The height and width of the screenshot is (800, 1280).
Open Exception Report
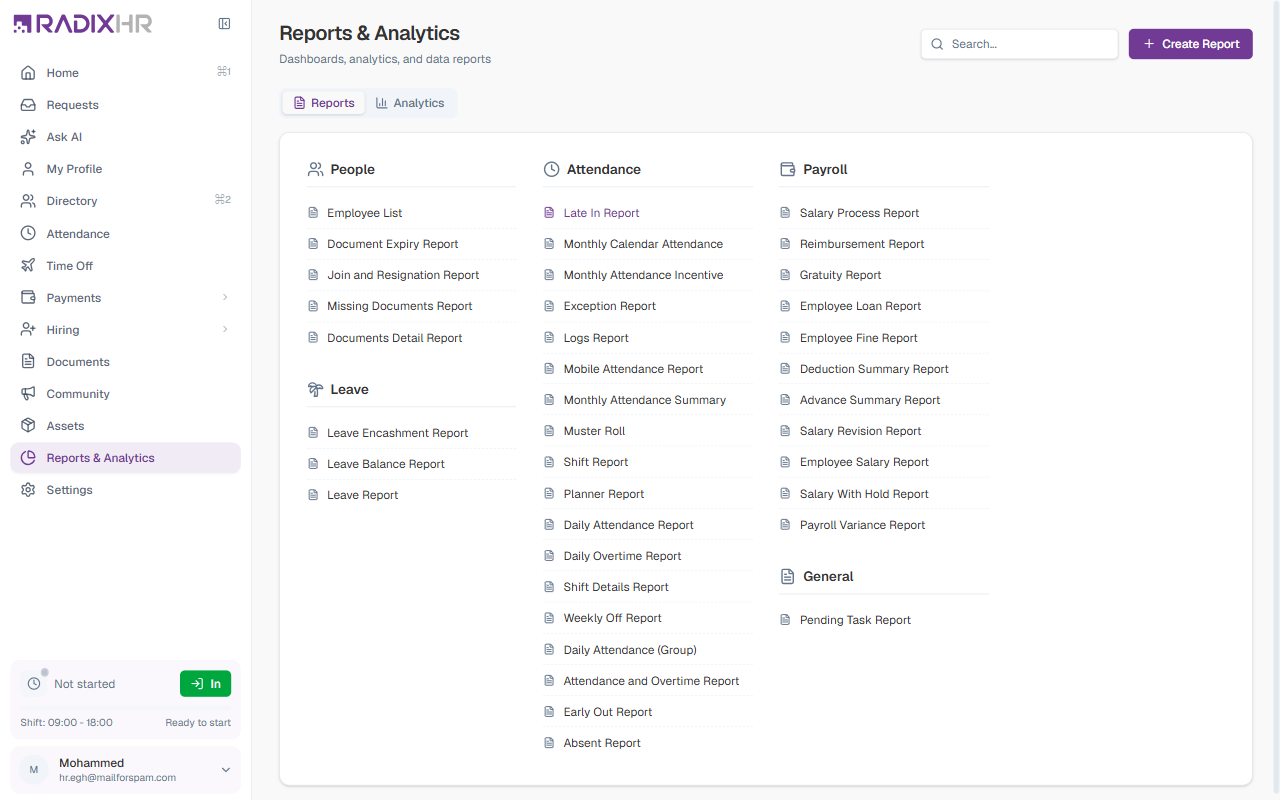pos(610,306)
